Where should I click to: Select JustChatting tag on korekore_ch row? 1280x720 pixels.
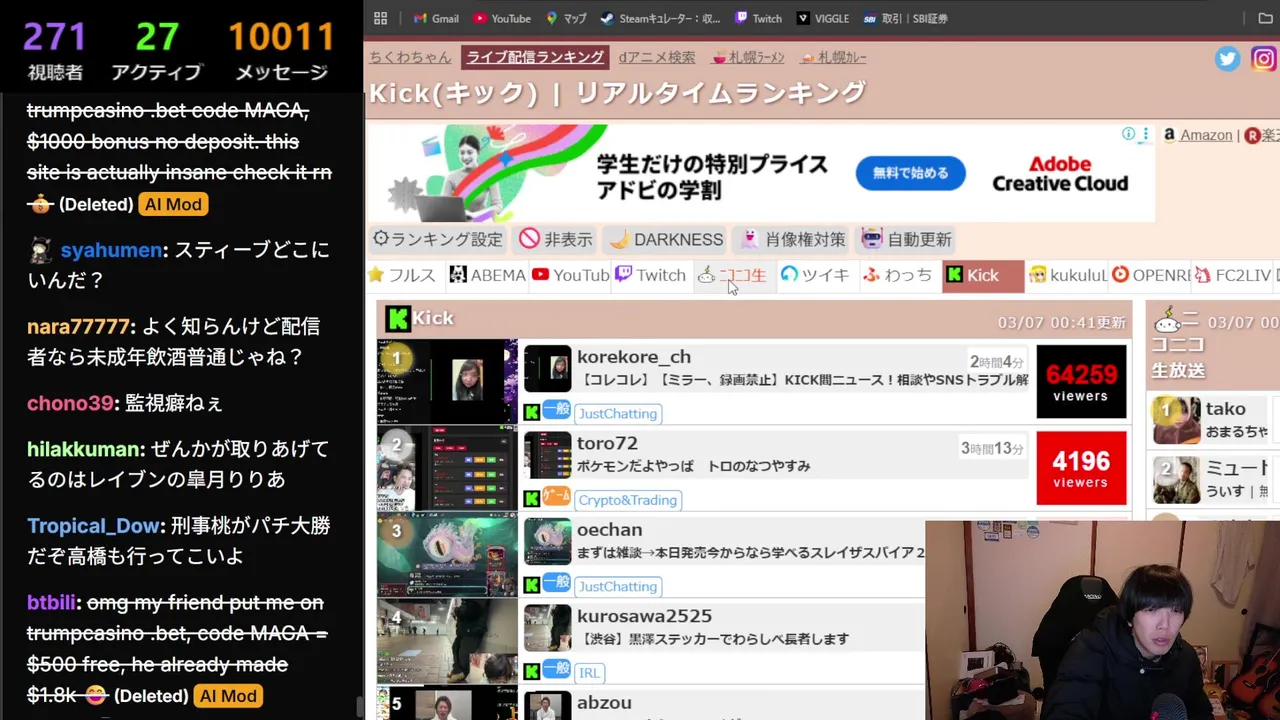[x=618, y=413]
